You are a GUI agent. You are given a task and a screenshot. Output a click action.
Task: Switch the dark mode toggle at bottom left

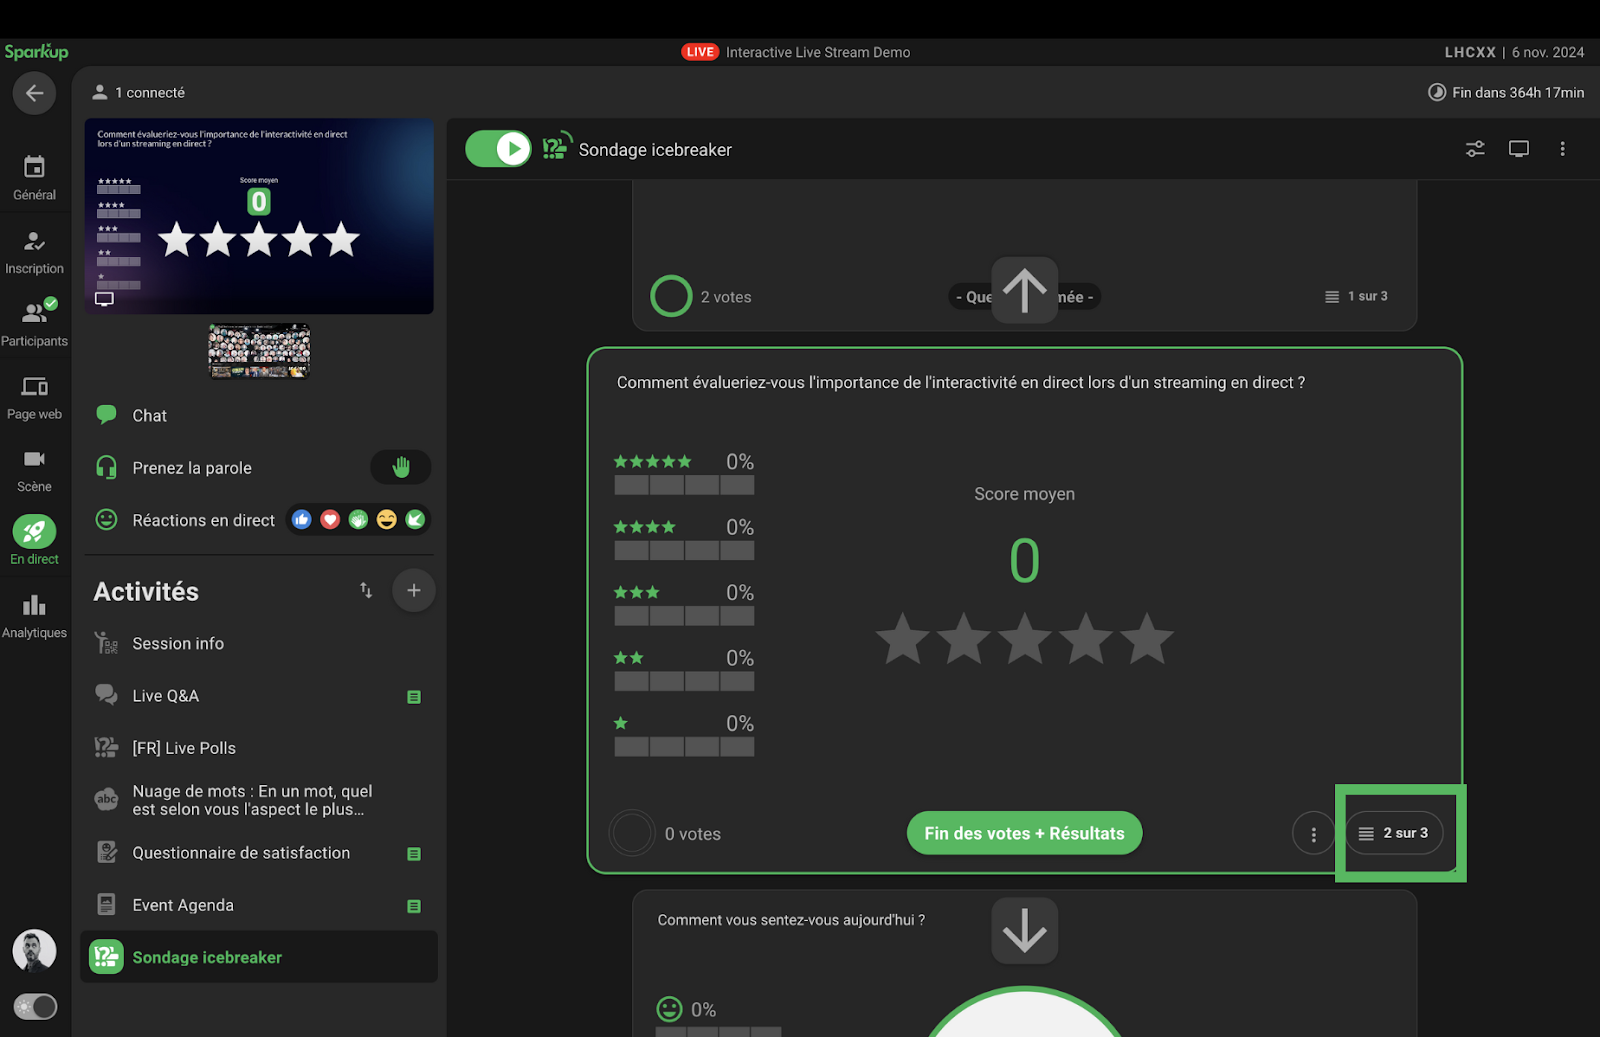pos(35,1006)
